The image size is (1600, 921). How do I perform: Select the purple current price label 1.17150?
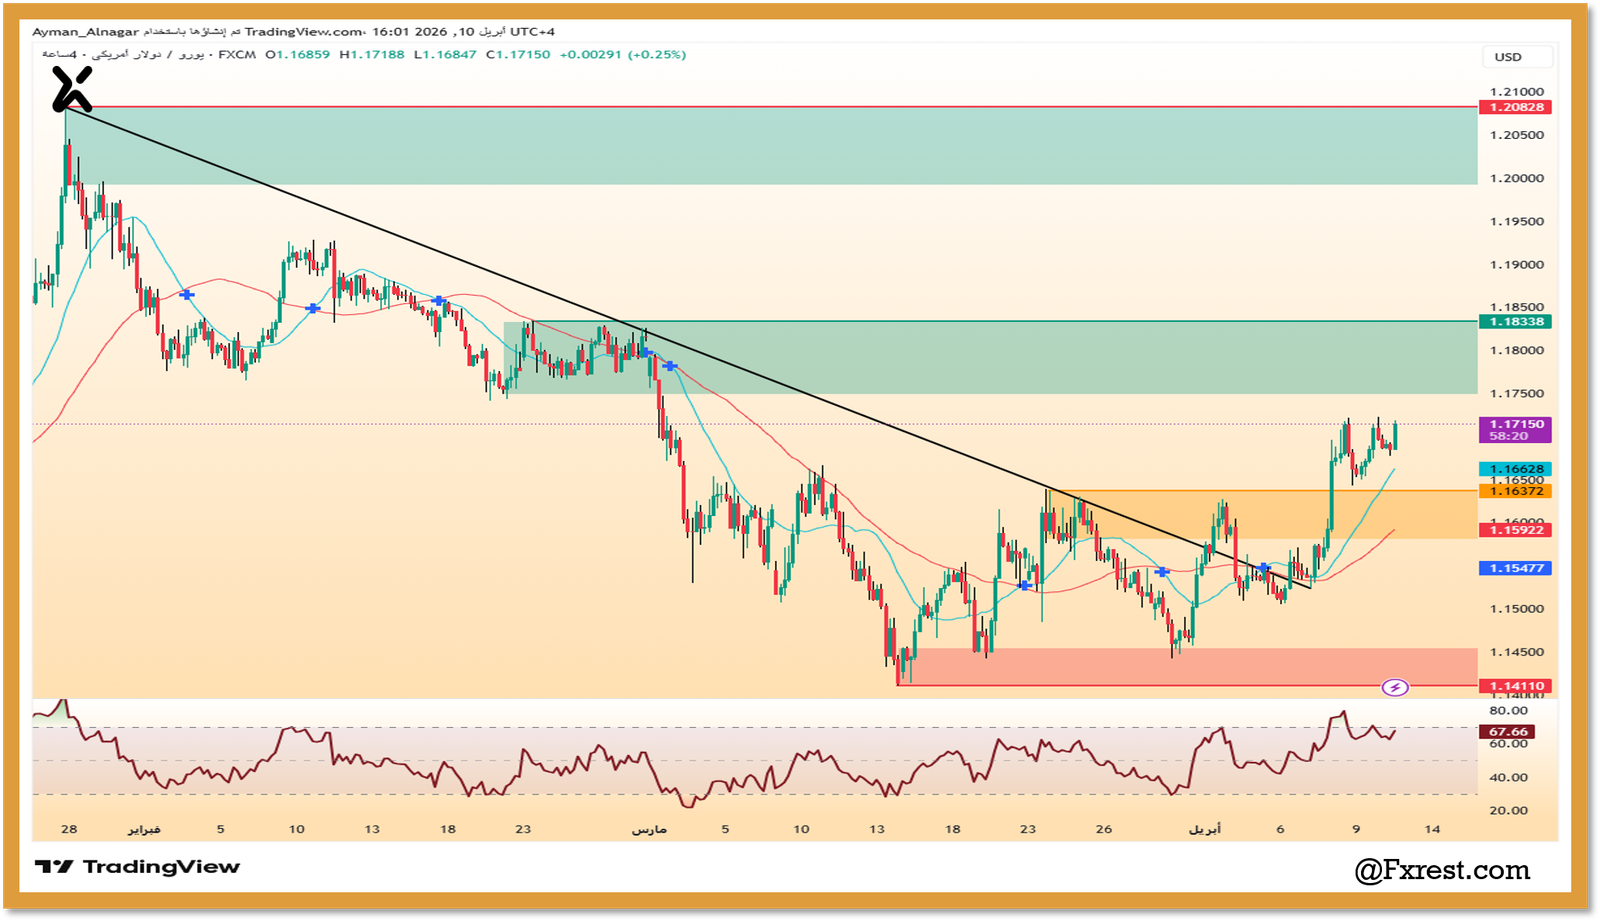pyautogui.click(x=1514, y=425)
